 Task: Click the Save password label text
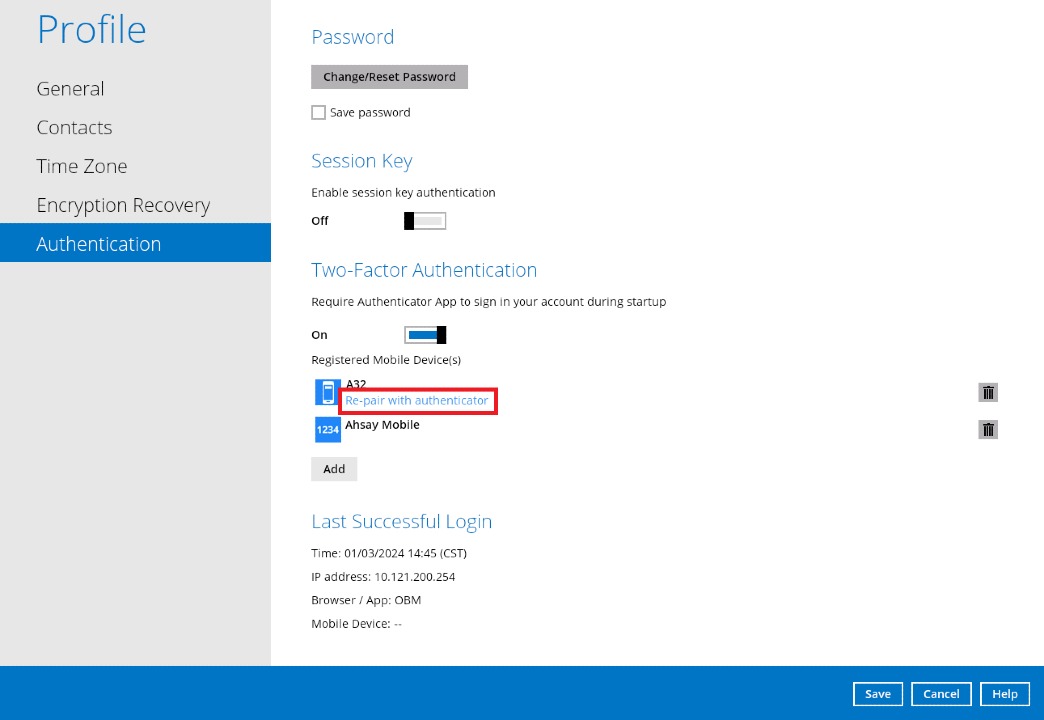click(370, 113)
